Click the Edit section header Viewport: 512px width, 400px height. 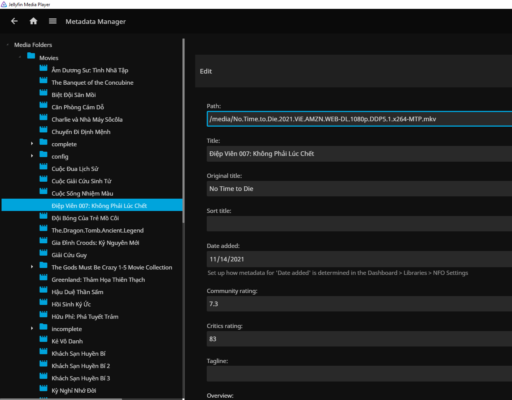[x=353, y=71]
